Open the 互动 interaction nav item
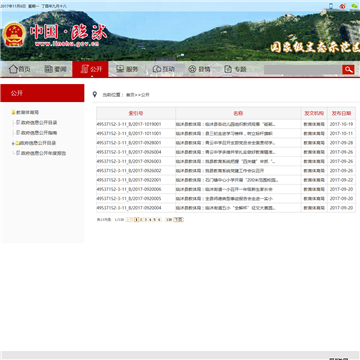360x360 pixels. point(163,69)
